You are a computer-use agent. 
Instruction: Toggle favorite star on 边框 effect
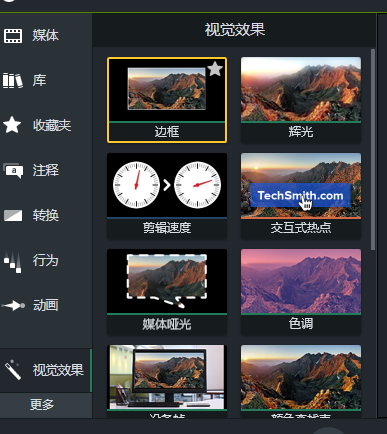click(x=215, y=69)
